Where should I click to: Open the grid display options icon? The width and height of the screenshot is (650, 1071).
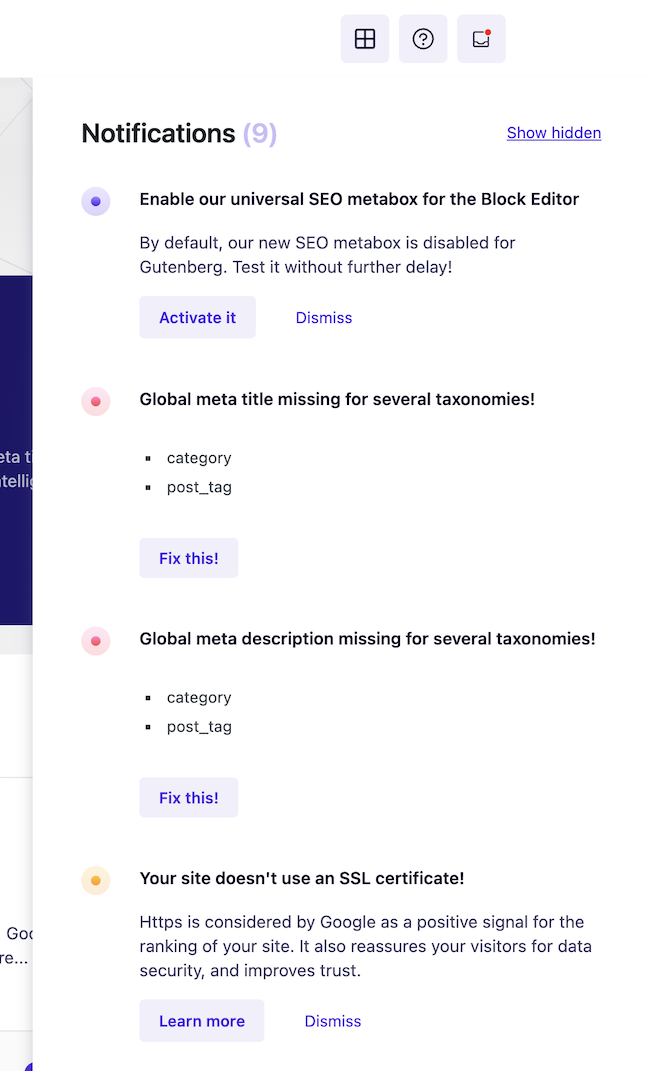[x=365, y=39]
